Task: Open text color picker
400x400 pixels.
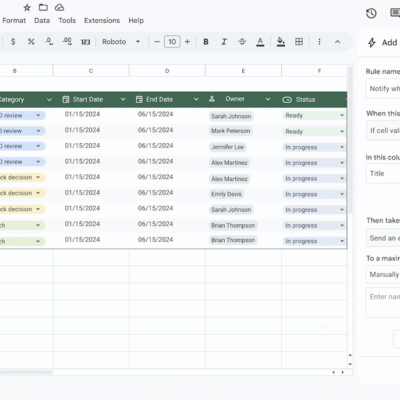Action: (x=260, y=42)
